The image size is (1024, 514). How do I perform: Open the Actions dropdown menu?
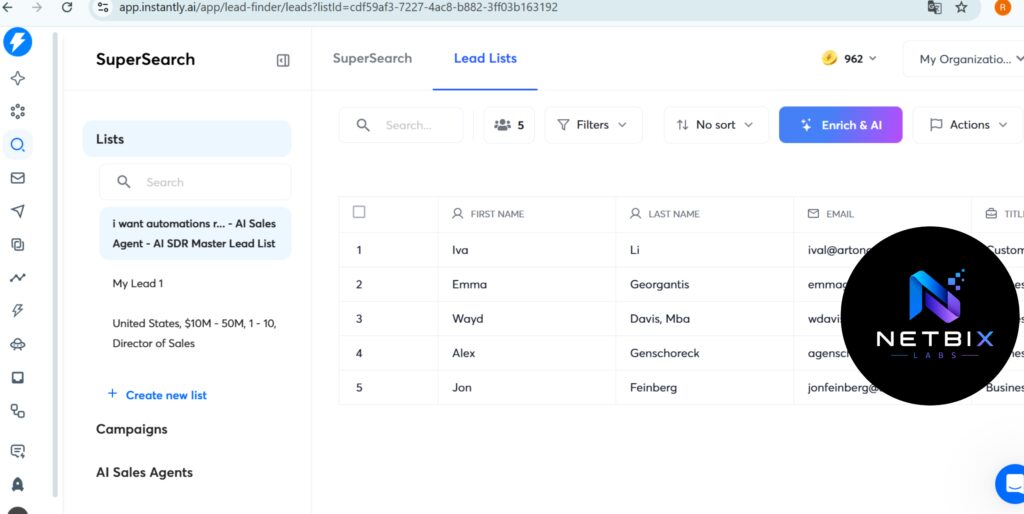click(x=968, y=125)
